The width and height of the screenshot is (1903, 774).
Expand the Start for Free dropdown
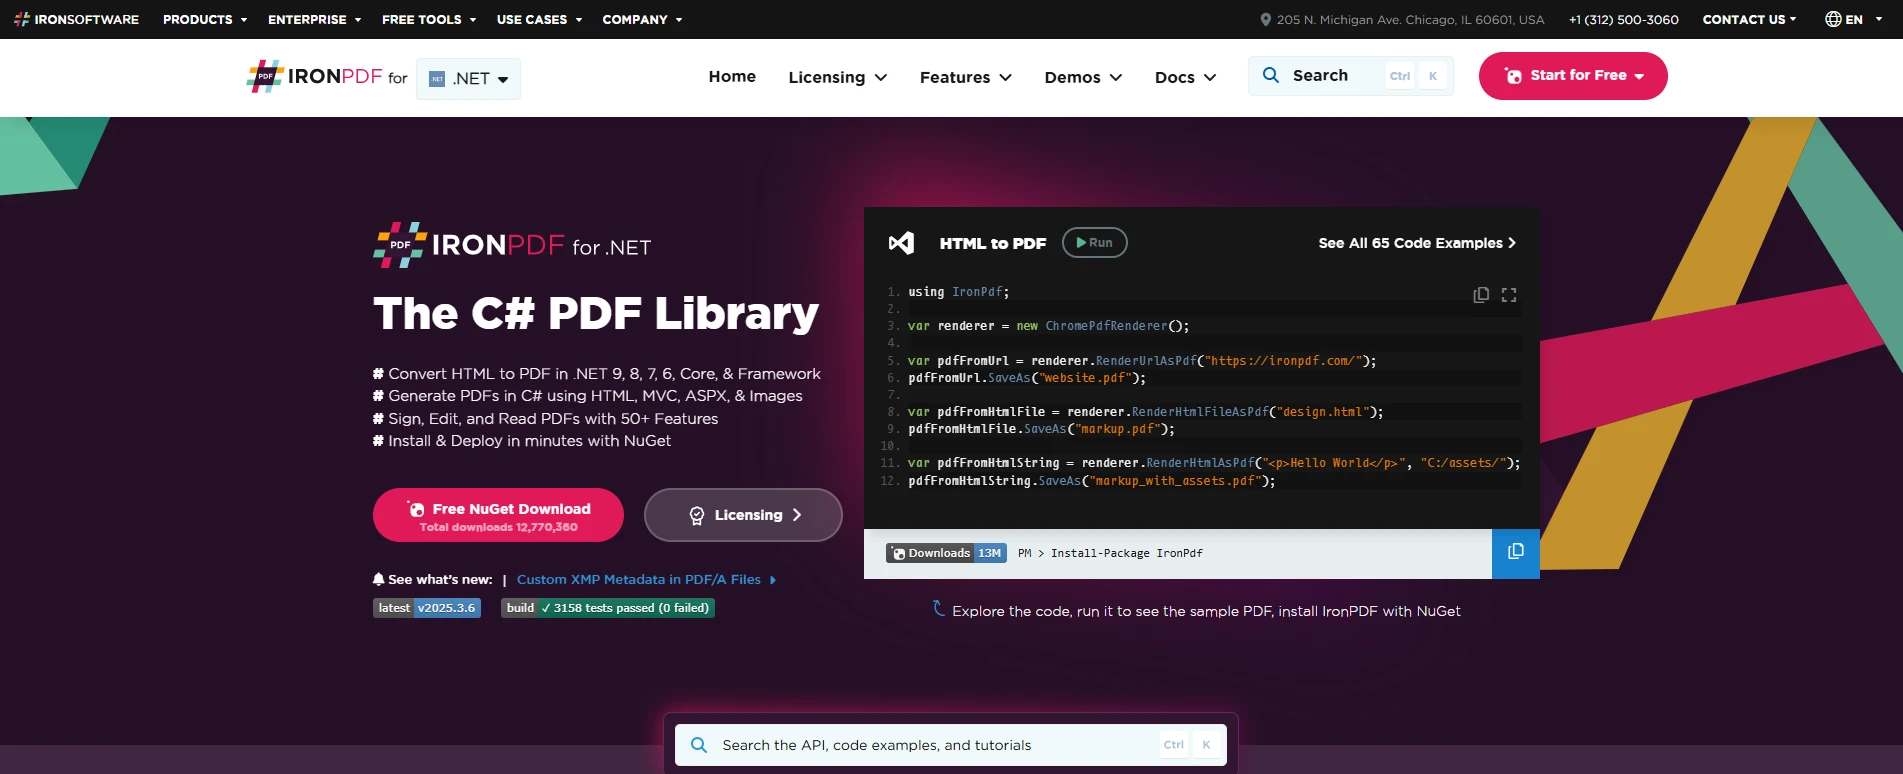tap(1639, 76)
